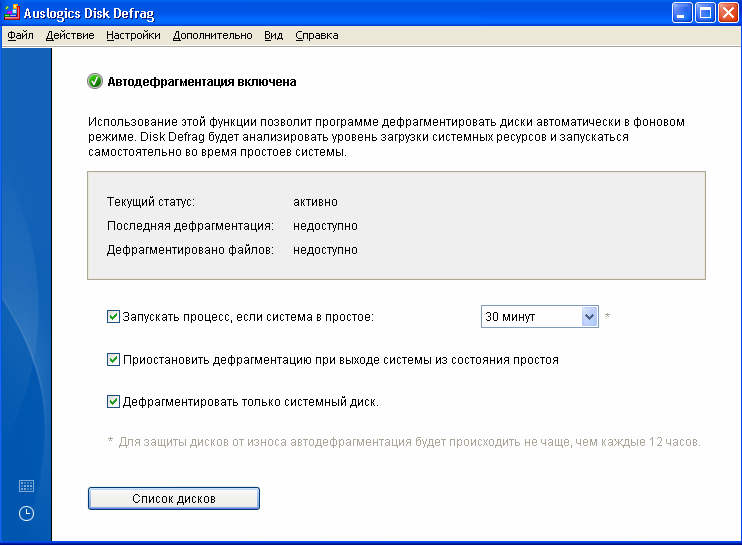Image resolution: width=742 pixels, height=546 pixels.
Task: Expand the '30 минут' idle time dropdown
Action: coord(588,317)
